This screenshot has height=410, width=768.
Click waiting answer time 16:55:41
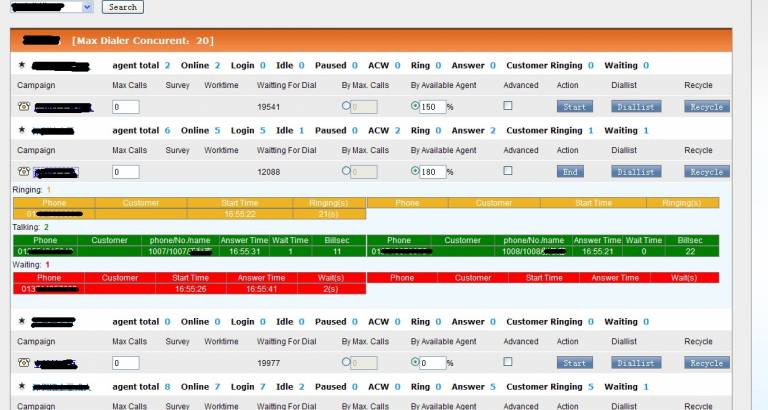pos(262,289)
